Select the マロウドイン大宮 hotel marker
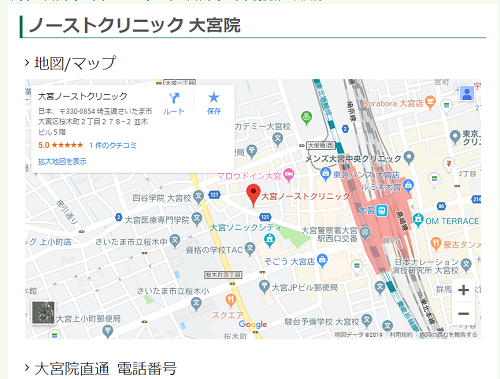Screen dimensions: 500x379 [x=289, y=175]
